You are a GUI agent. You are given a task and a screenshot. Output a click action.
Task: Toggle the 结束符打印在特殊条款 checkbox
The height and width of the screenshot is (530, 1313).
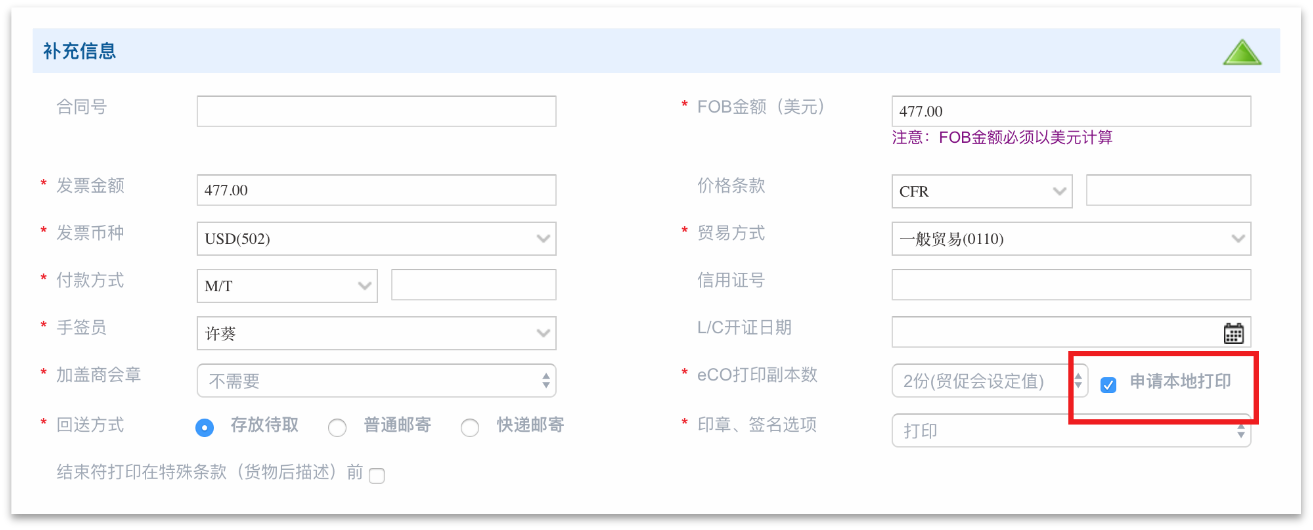click(377, 476)
